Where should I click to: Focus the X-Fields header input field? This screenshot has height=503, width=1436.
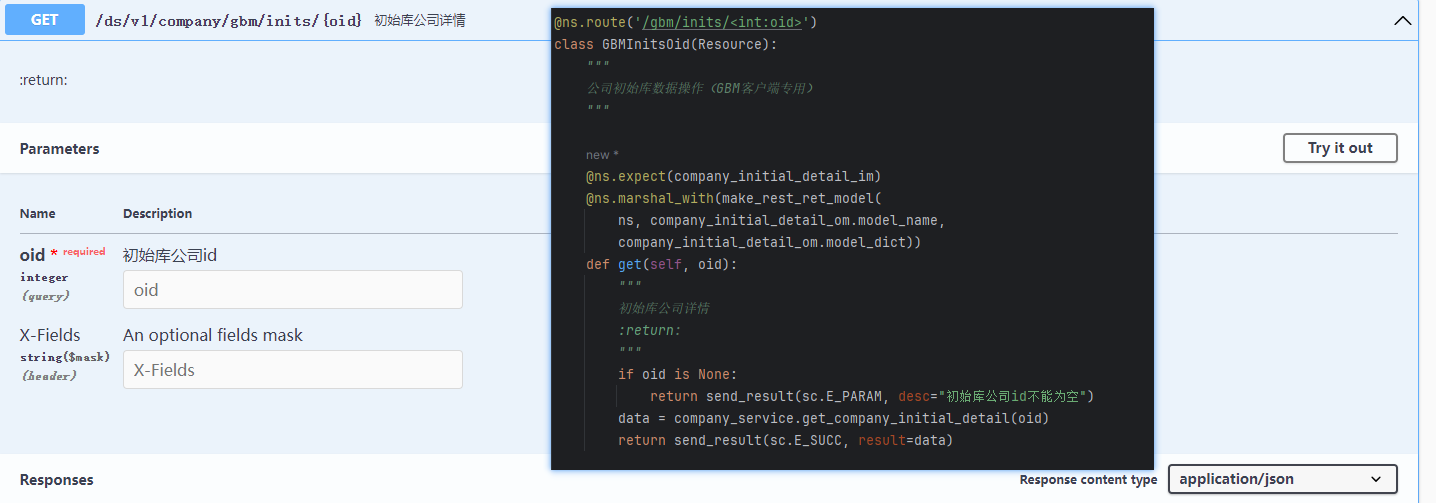(292, 370)
